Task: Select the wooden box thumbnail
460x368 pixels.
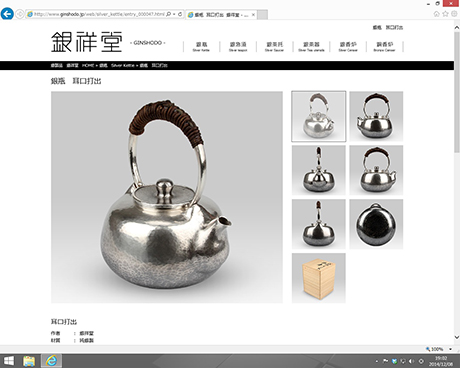Action: click(319, 278)
